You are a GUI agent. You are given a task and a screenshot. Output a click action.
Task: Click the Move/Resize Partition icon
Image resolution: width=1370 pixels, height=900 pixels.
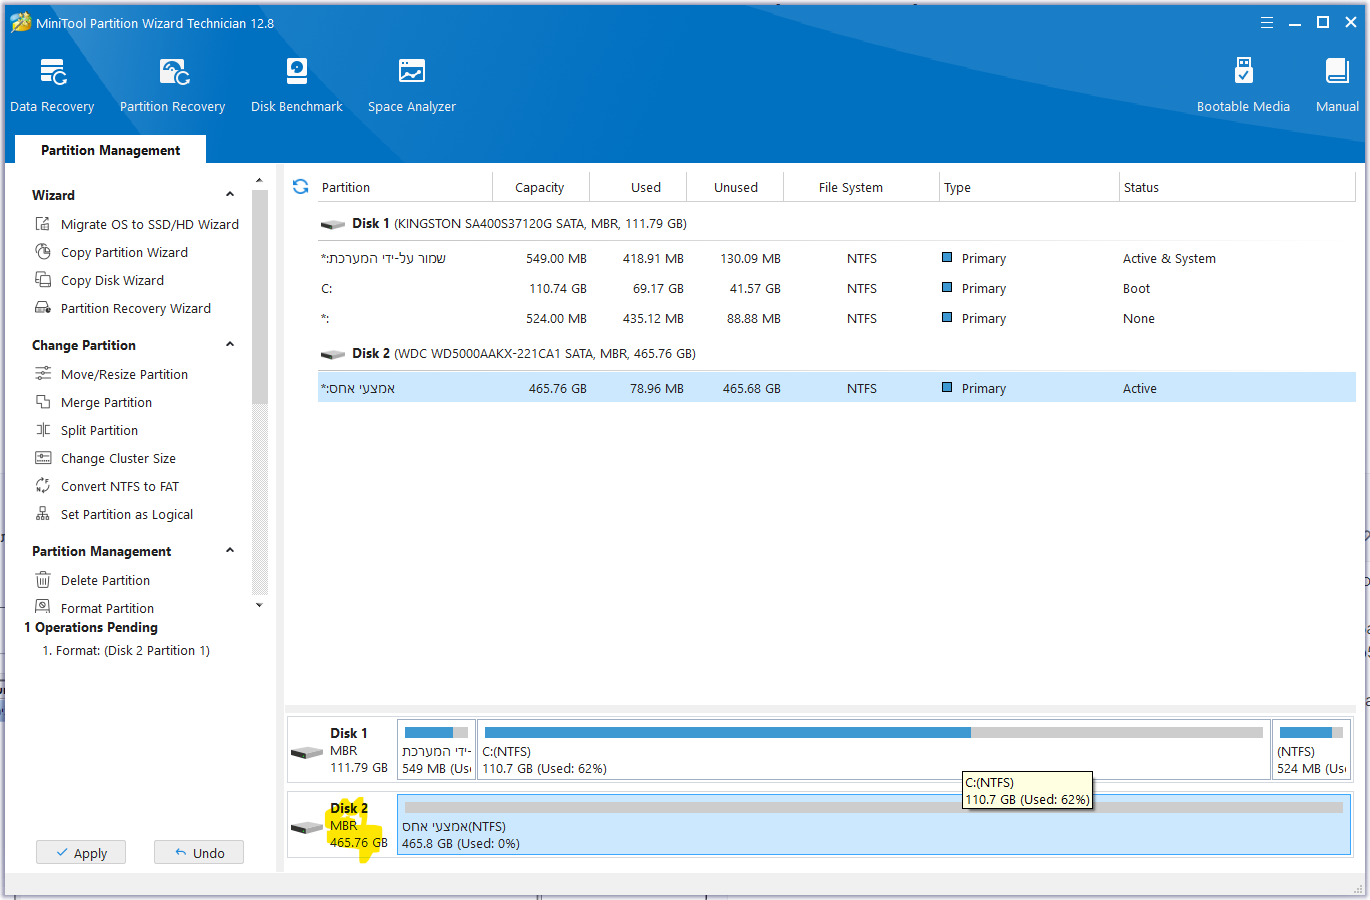tap(43, 374)
